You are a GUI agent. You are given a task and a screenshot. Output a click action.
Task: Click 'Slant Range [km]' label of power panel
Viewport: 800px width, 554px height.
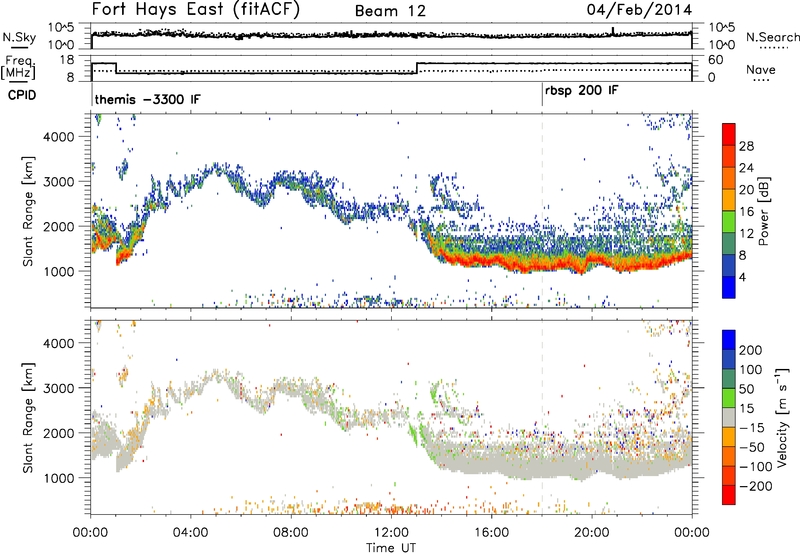[28, 211]
